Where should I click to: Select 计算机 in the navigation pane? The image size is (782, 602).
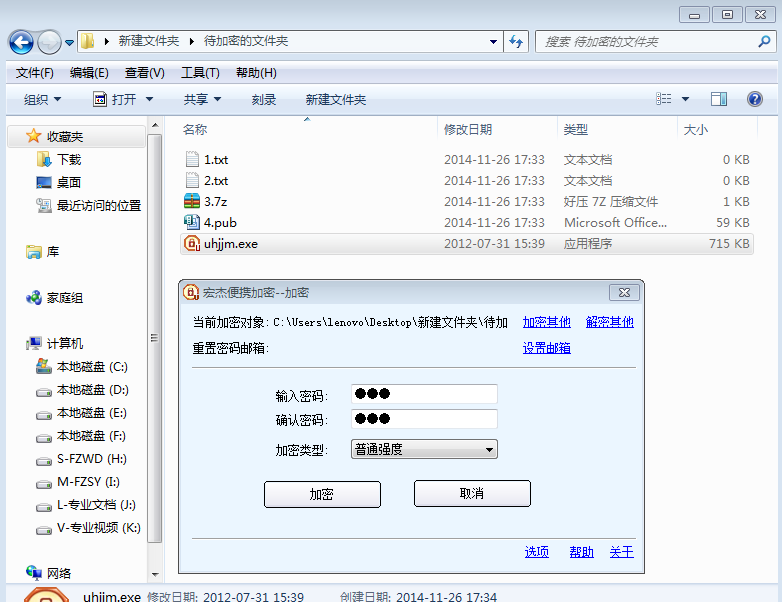(54, 343)
